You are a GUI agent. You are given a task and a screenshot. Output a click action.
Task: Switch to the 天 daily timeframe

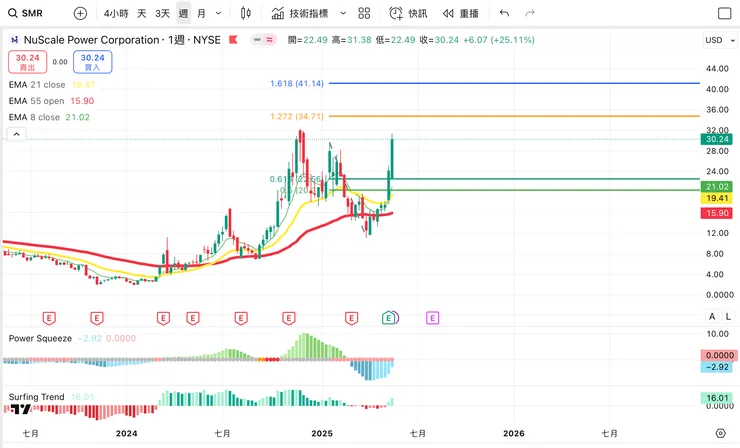142,13
